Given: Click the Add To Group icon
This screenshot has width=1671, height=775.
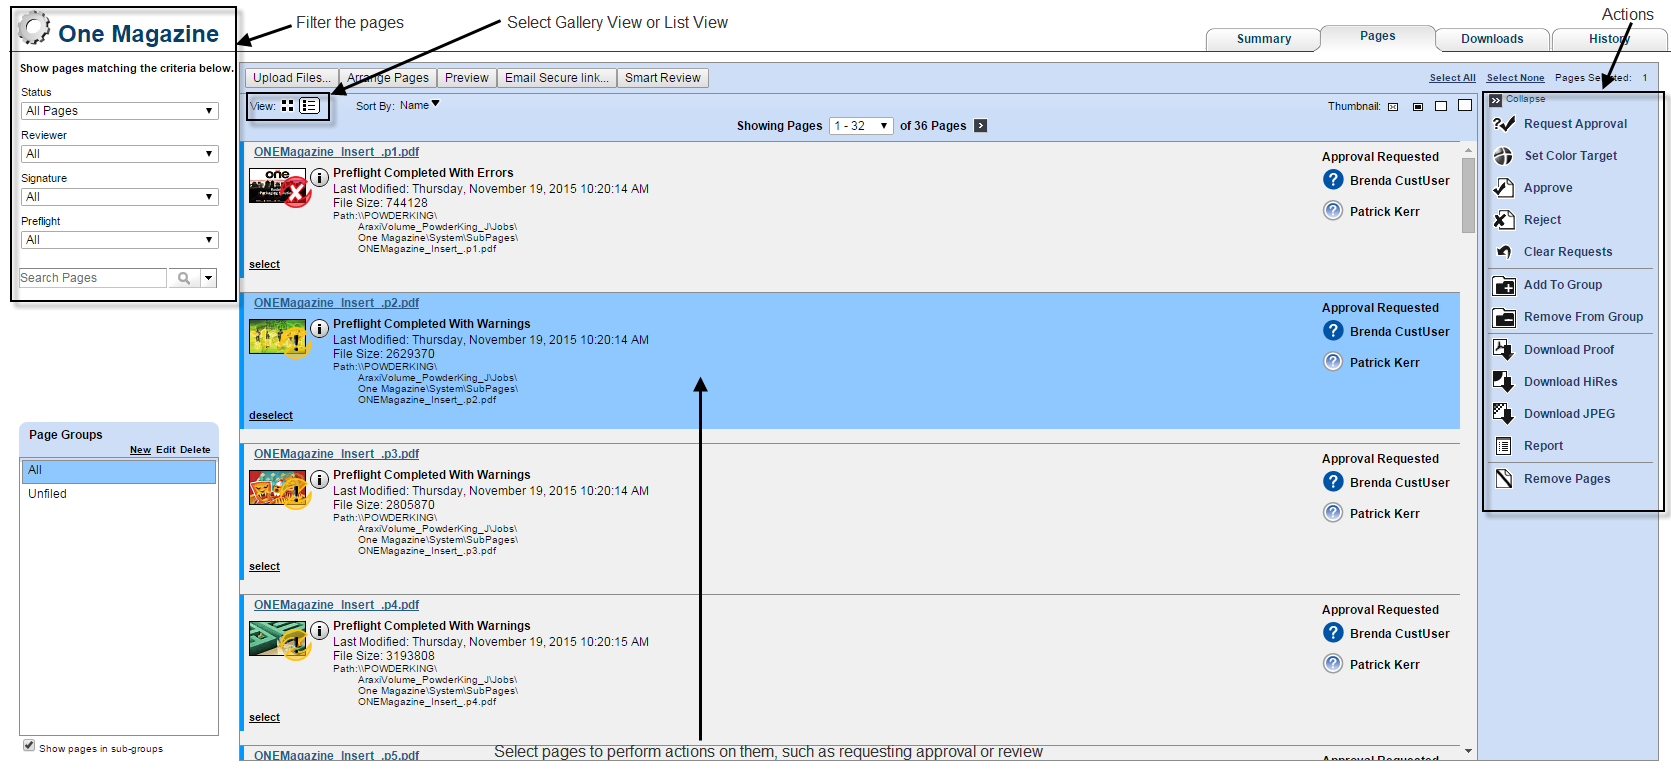Looking at the screenshot, I should [x=1503, y=286].
